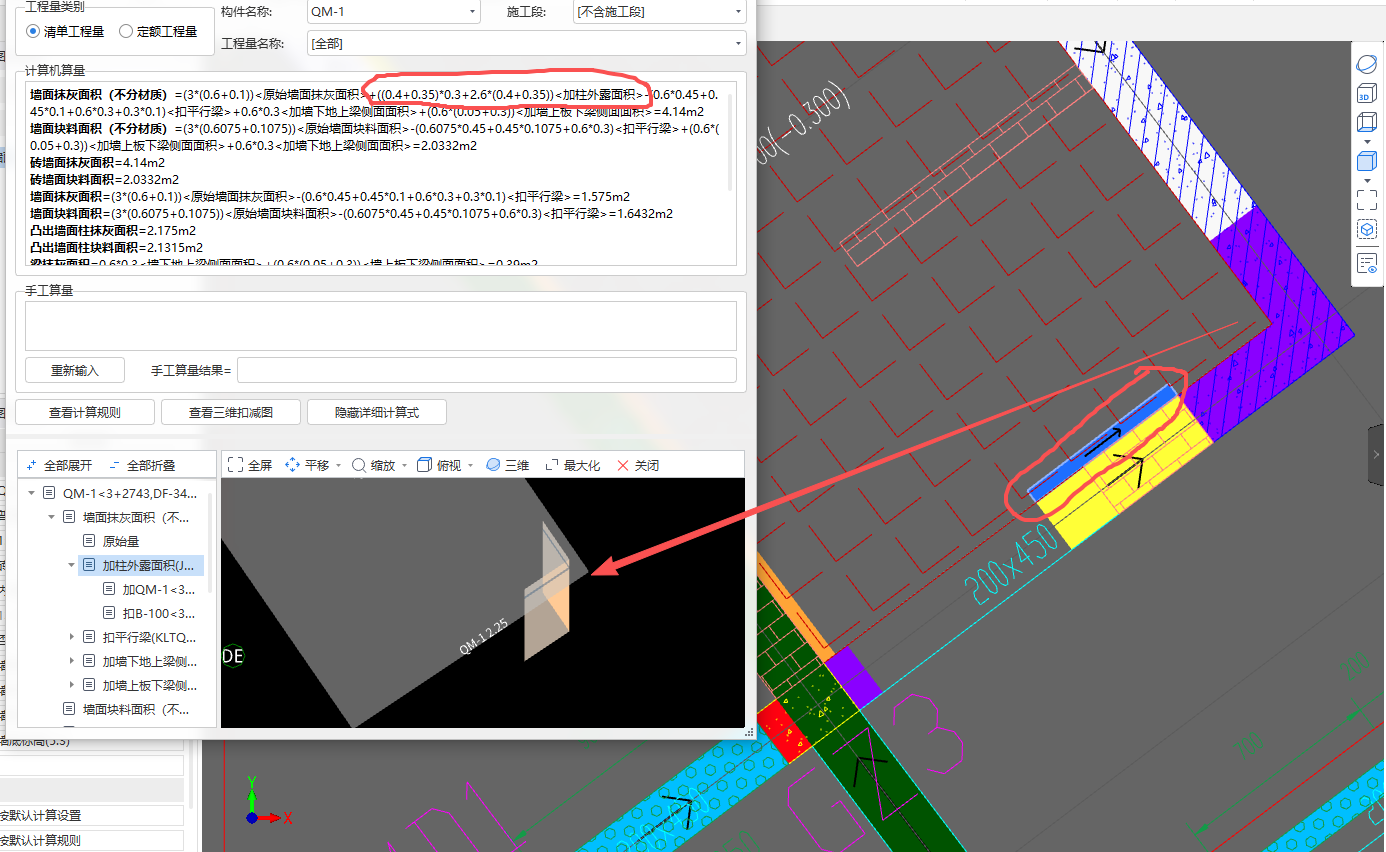The image size is (1386, 852).
Task: Collapse the 墙面抹灰面积 tree node arrow
Action: (51, 517)
